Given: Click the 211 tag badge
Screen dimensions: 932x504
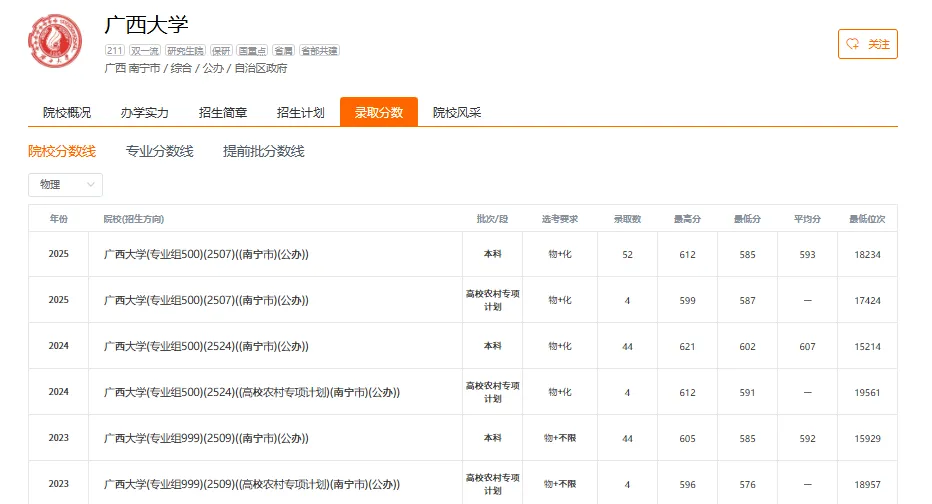Looking at the screenshot, I should pos(115,51).
